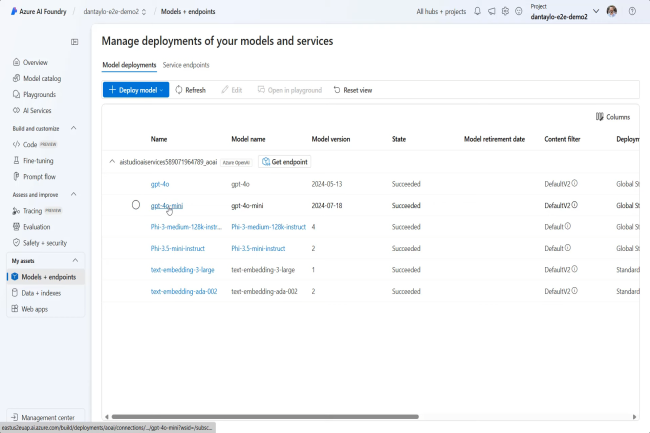Switch to the Service endpoints tab
This screenshot has height=433, width=650.
point(186,65)
